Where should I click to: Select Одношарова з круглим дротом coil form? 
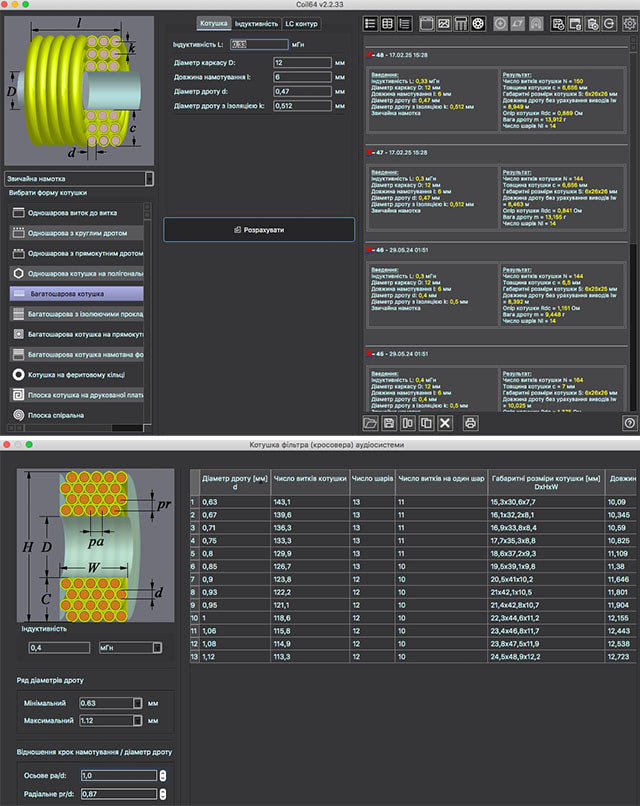click(x=77, y=233)
